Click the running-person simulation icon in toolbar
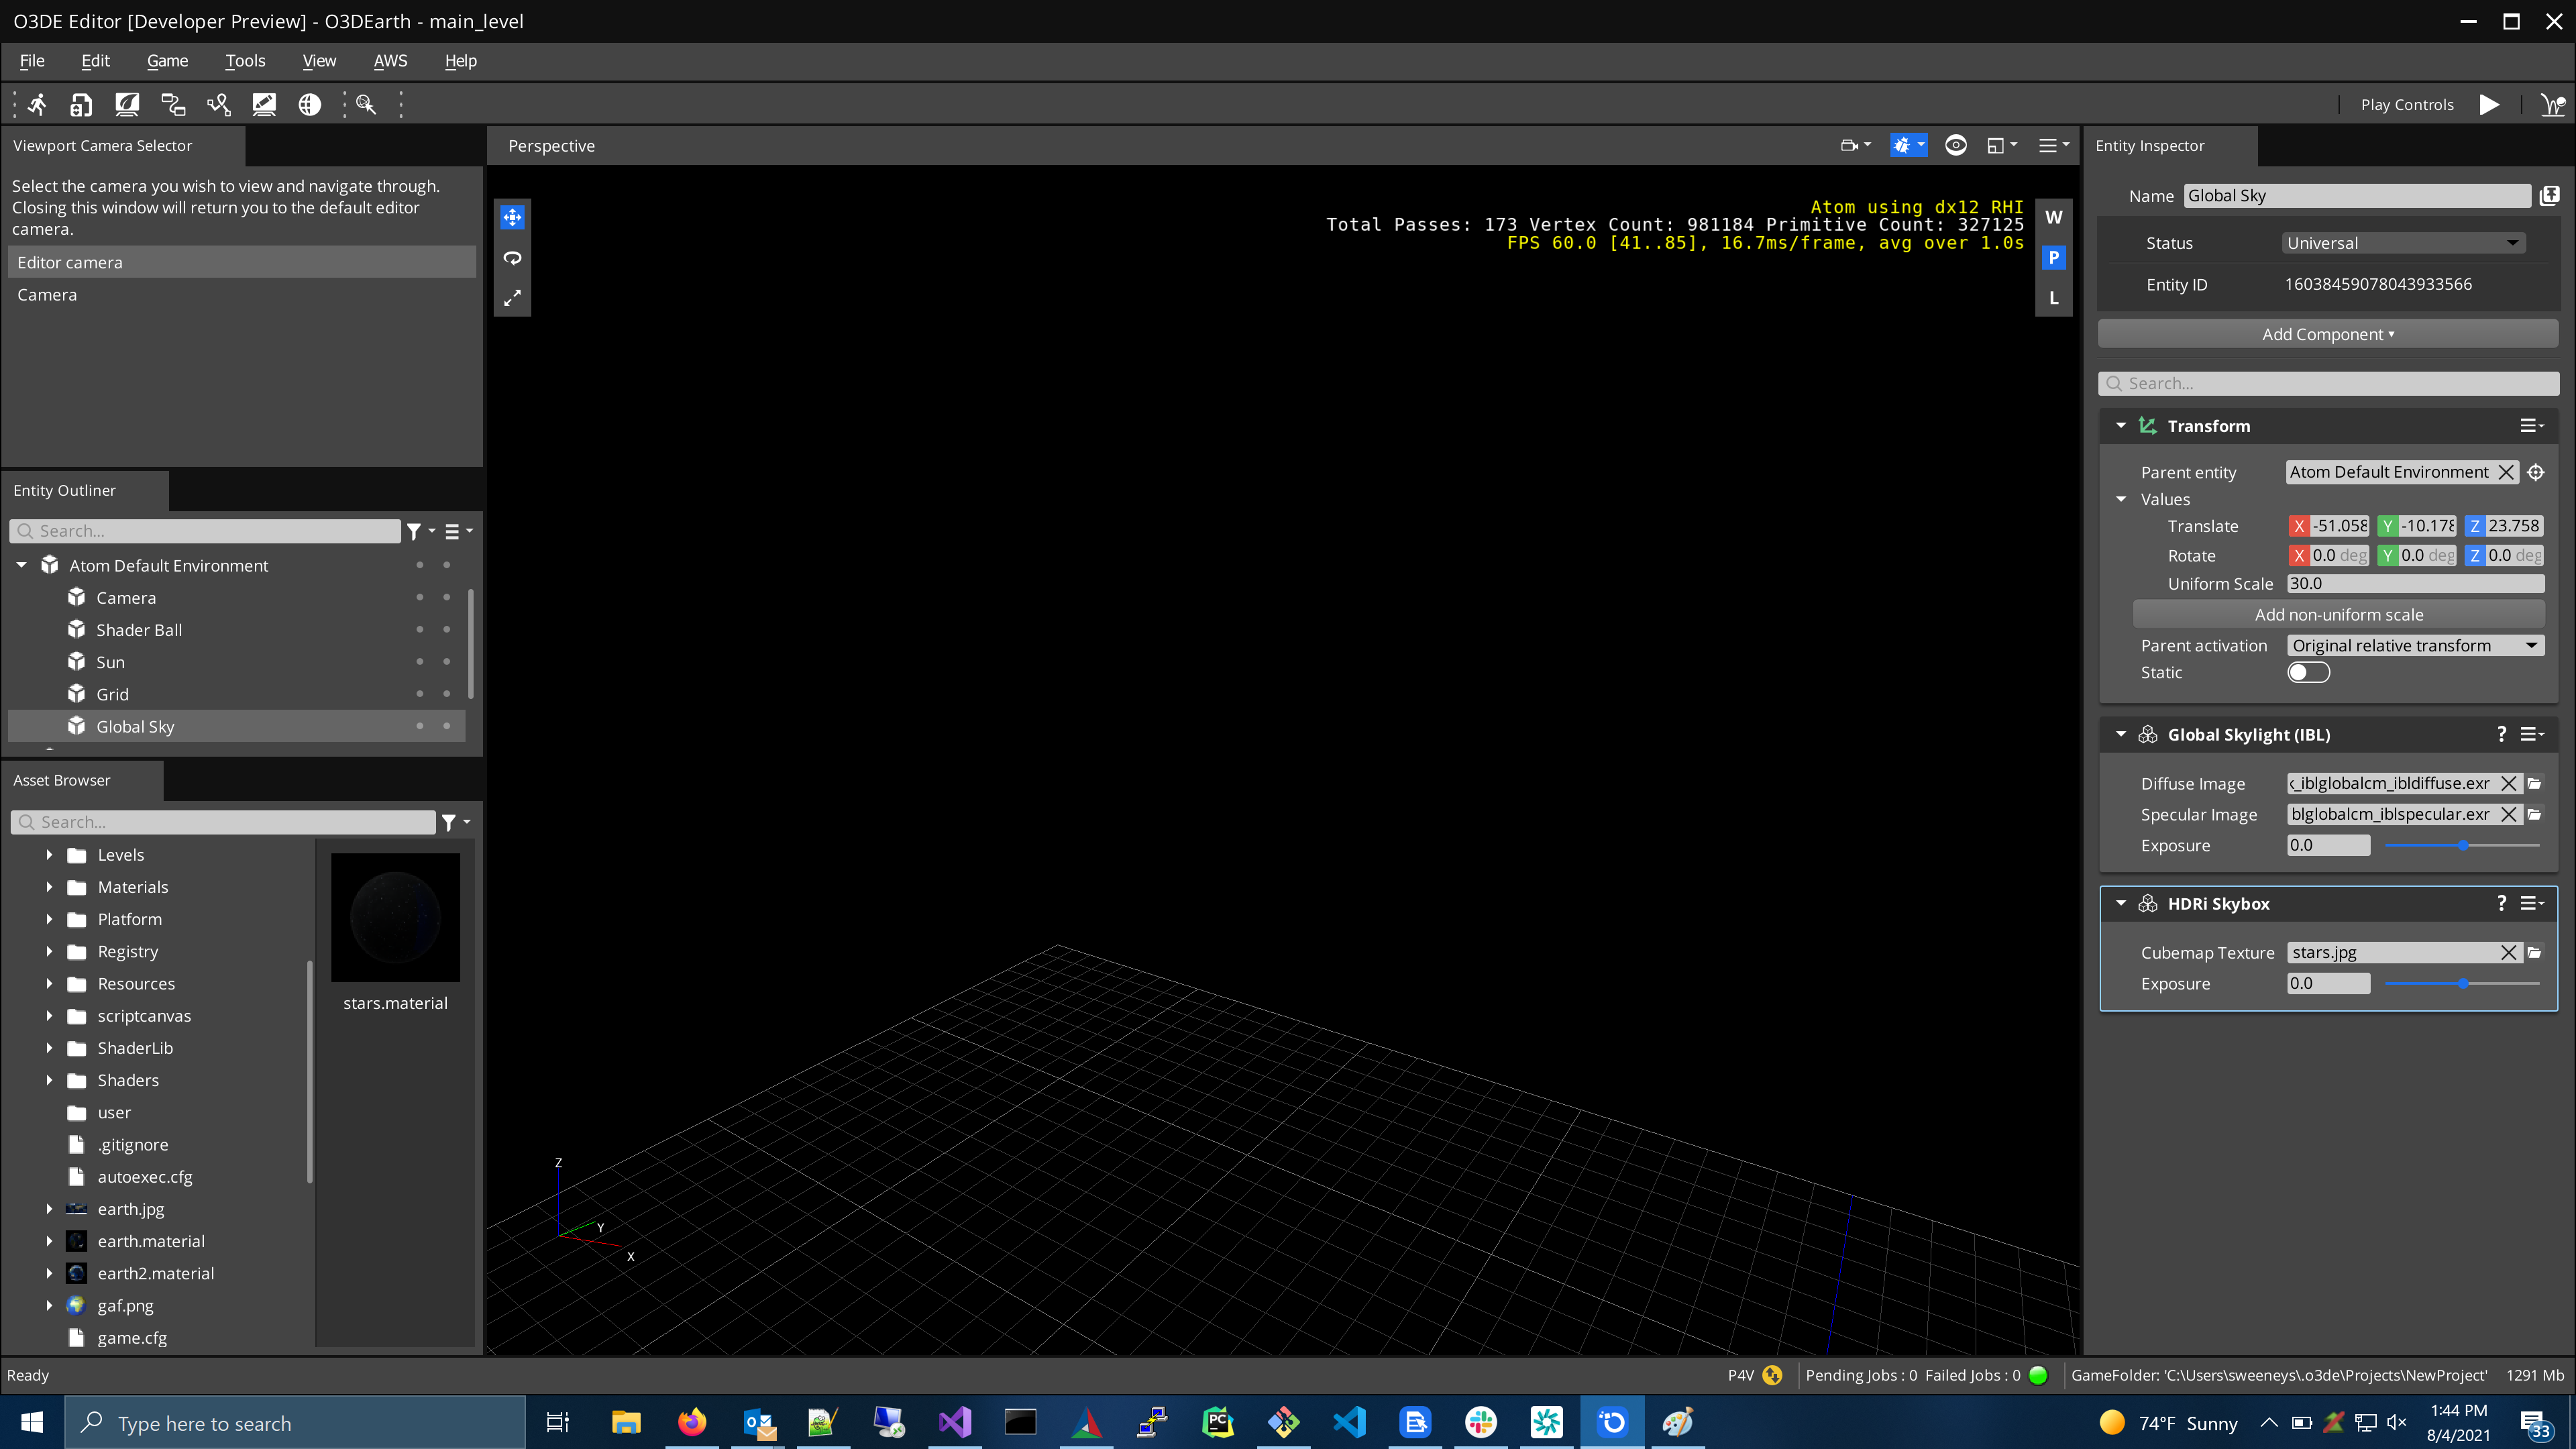Screen dimensions: 2576x1449 coord(36,104)
